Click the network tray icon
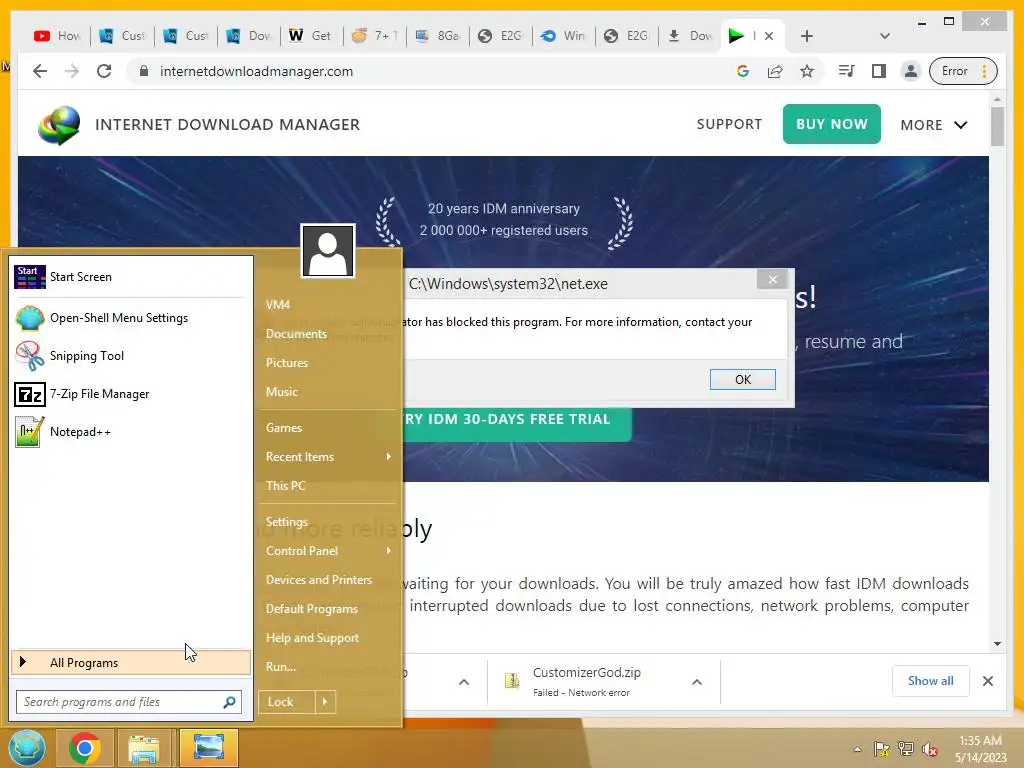1024x768 pixels. point(906,749)
